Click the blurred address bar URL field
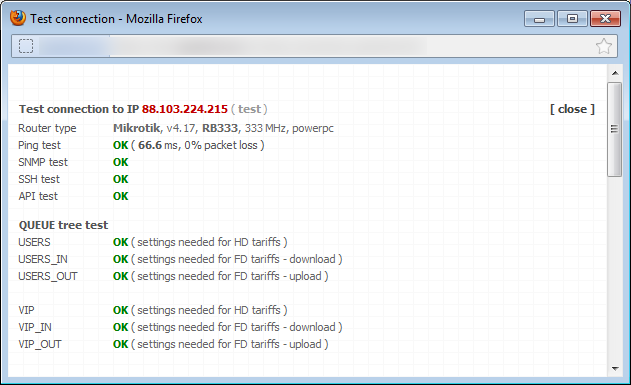Viewport: 631px width, 385px height. point(314,46)
